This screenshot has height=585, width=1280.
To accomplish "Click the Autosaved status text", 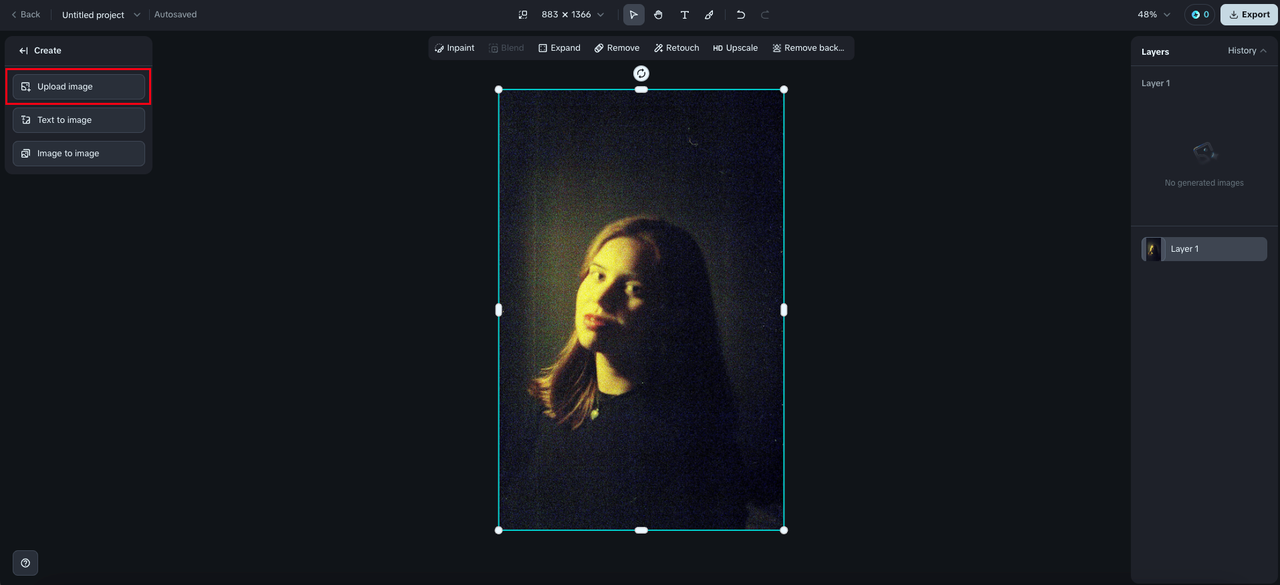I will [175, 15].
